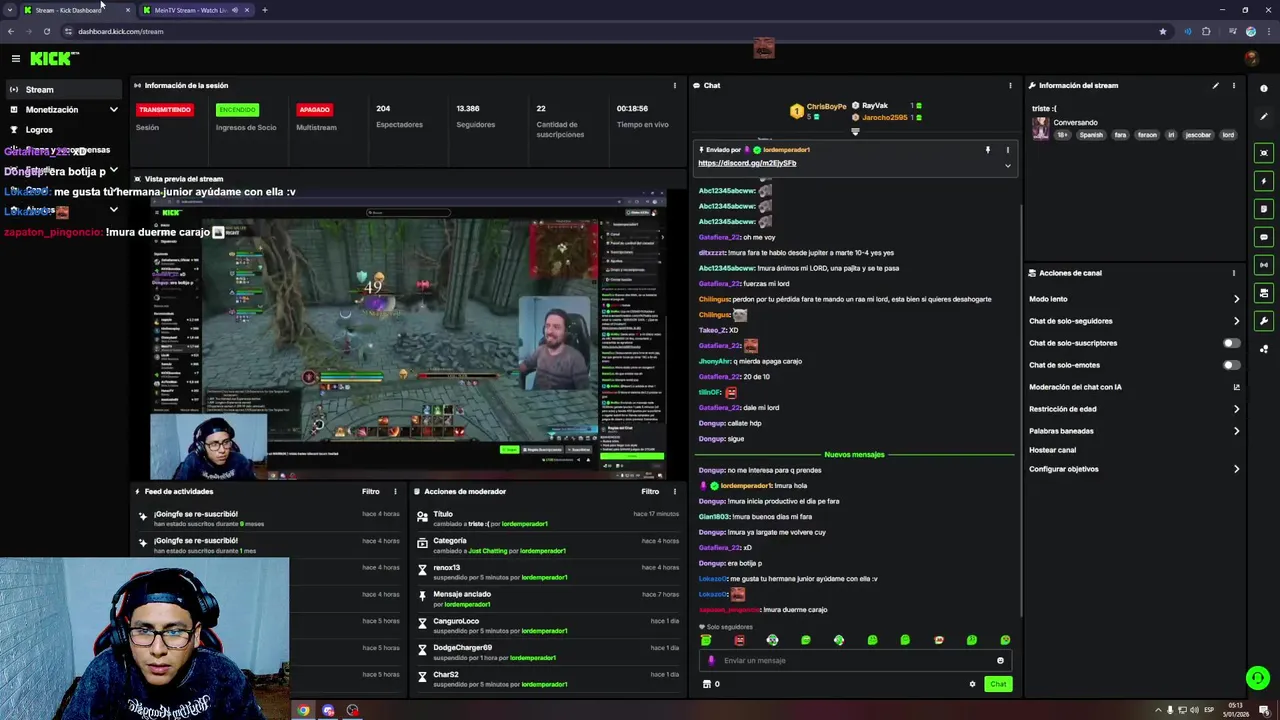The image size is (1280, 720).
Task: Open the Chat panel three-dot menu
Action: [x=1010, y=85]
